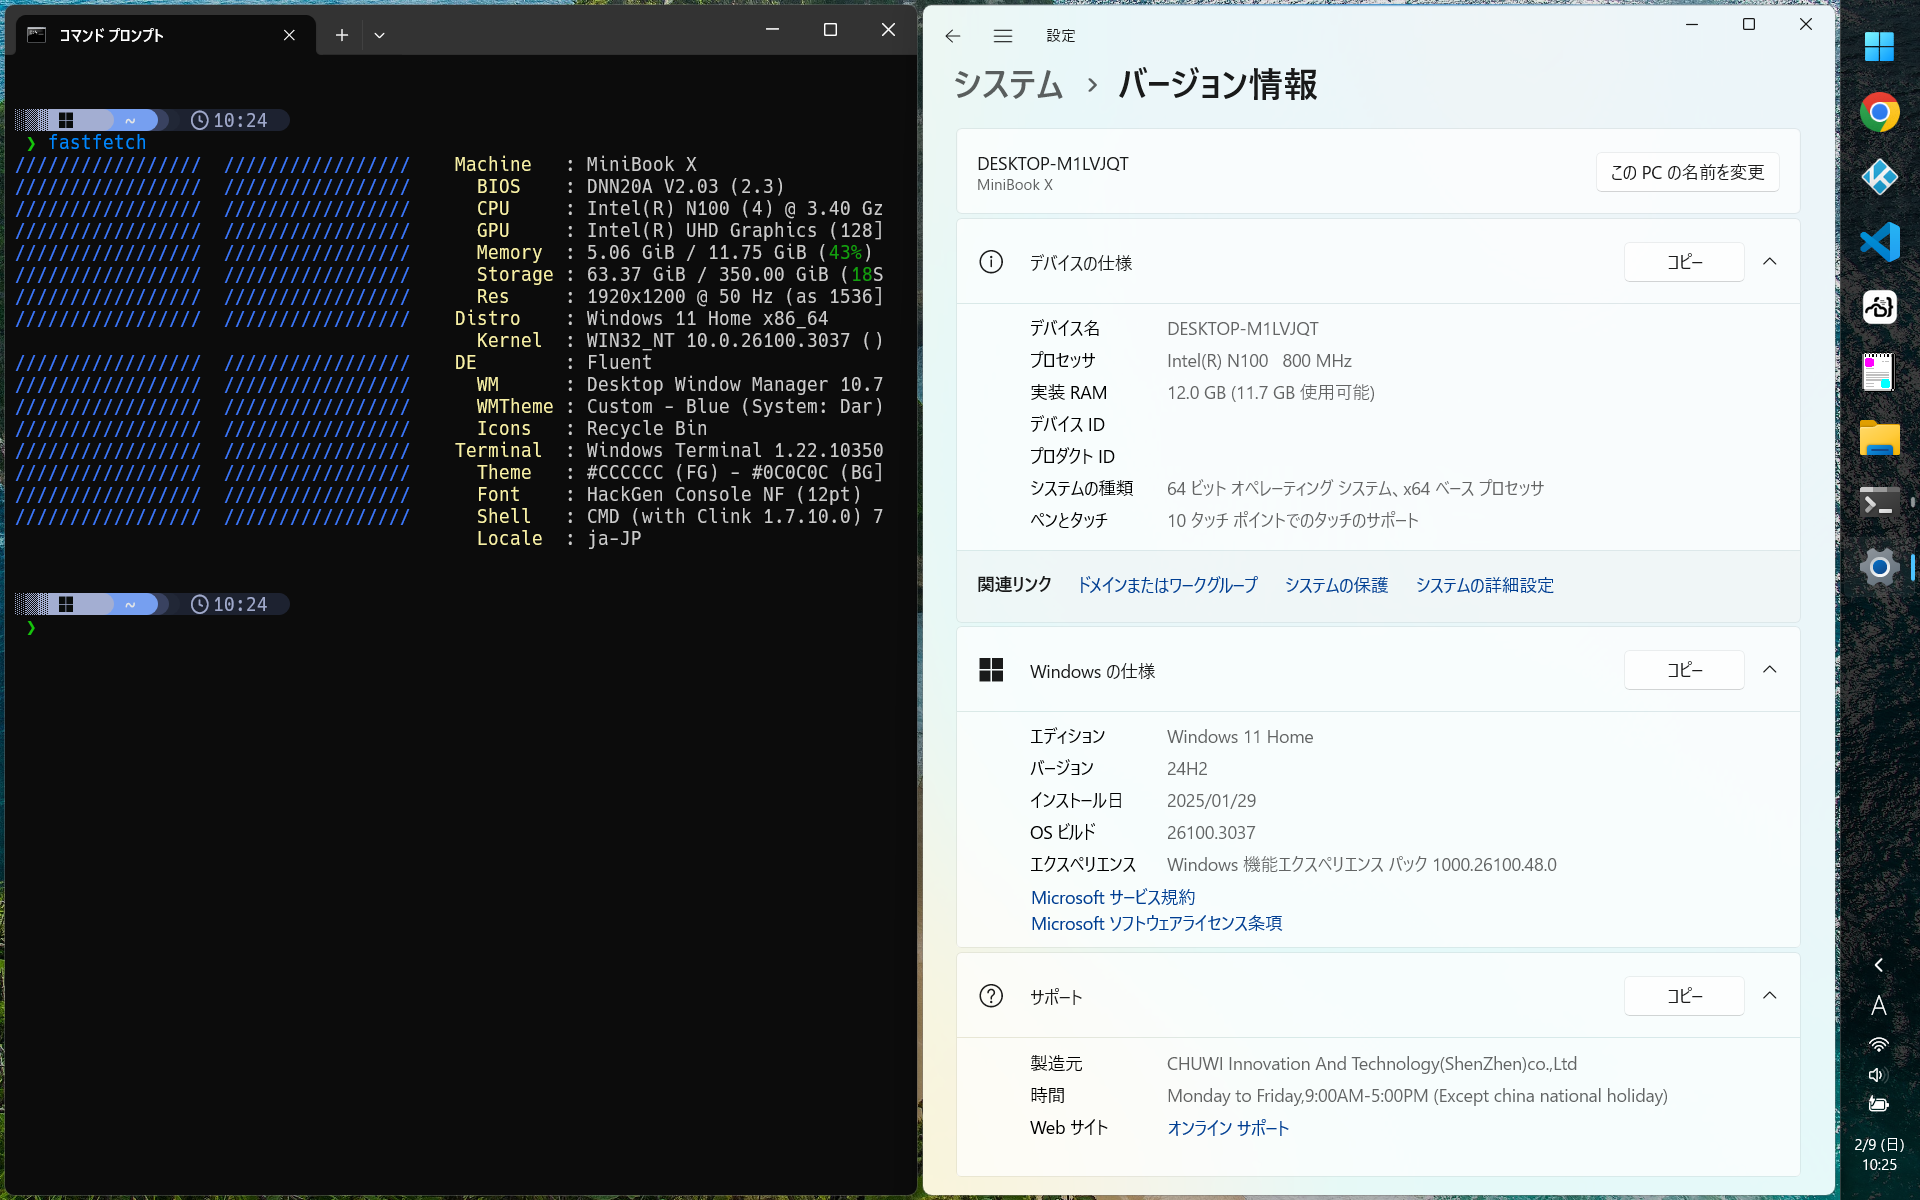Click the バージョン value 24H2
The height and width of the screenshot is (1200, 1920).
pos(1187,769)
